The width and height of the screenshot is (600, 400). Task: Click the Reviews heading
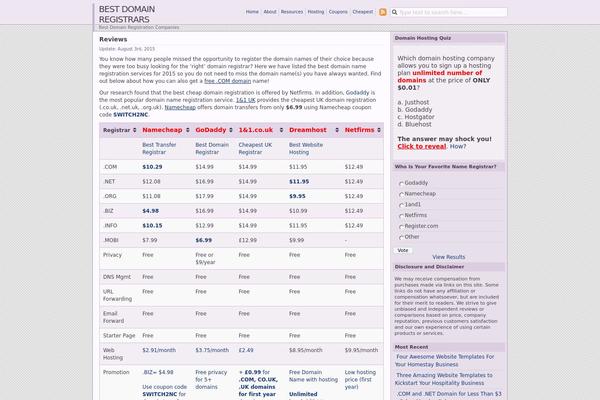pyautogui.click(x=113, y=39)
